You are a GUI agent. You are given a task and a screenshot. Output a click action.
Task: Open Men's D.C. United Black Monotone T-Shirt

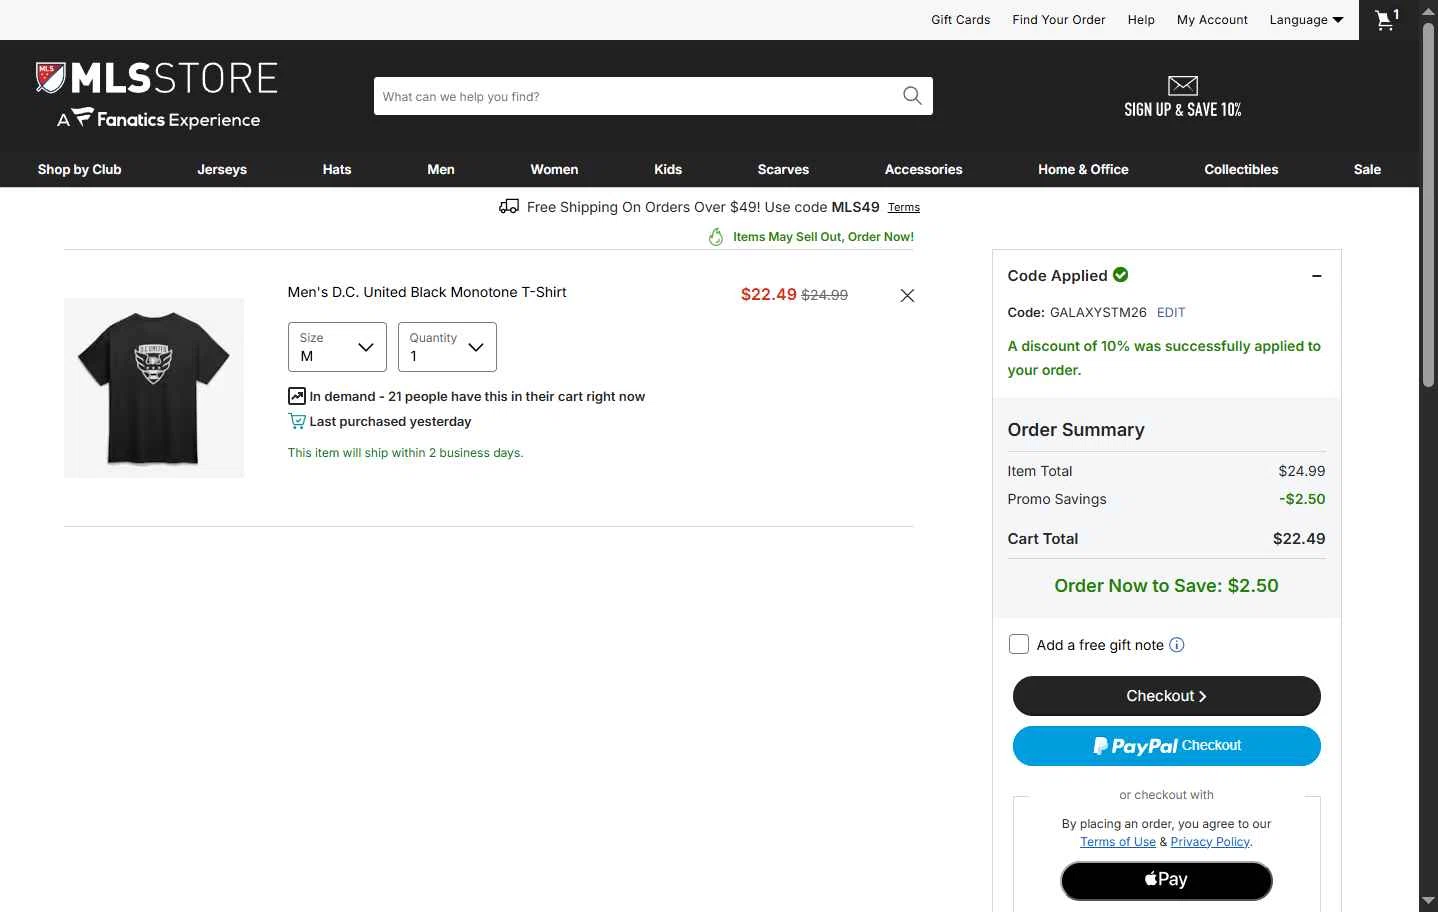427,292
